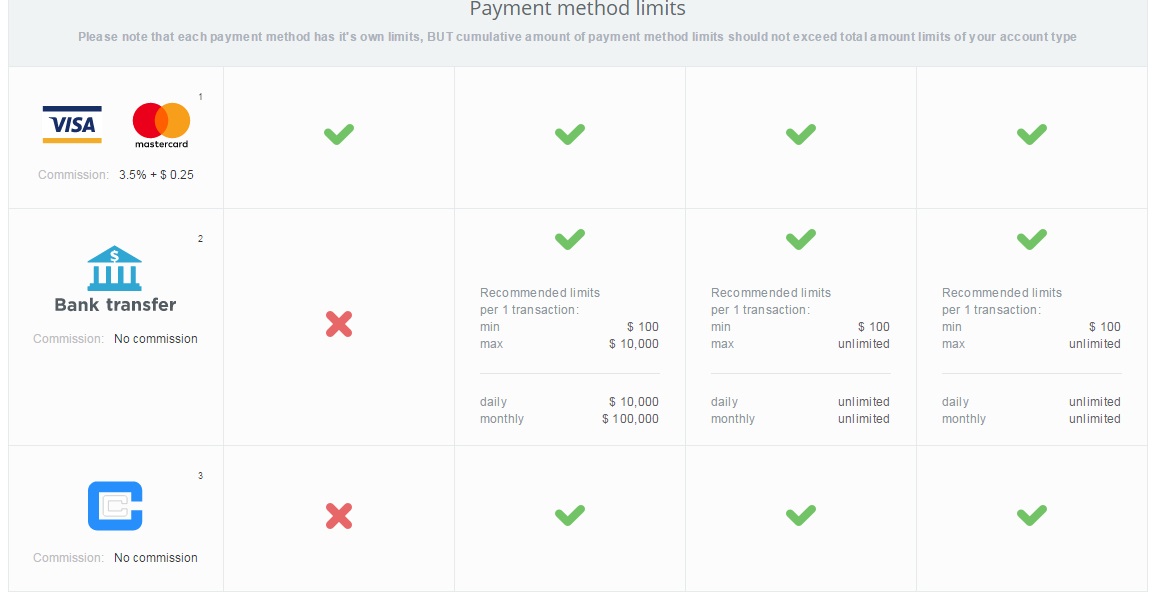Open footnote 2 beside Bank transfer icon
The height and width of the screenshot is (599, 1155).
coord(200,239)
